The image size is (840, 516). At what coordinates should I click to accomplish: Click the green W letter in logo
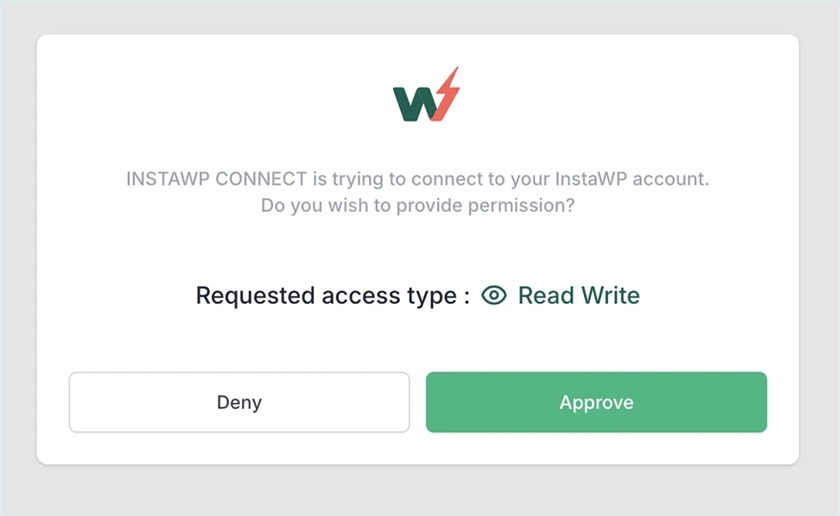click(x=414, y=102)
